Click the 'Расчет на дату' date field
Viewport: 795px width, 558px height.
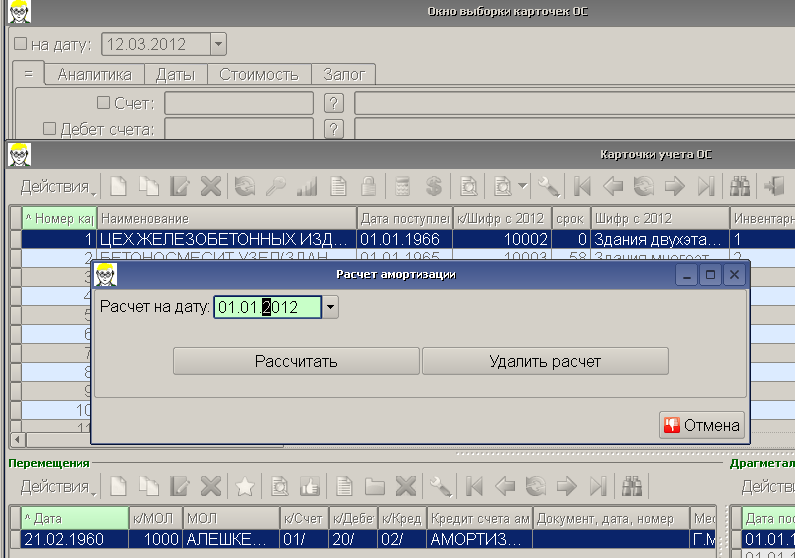pyautogui.click(x=267, y=308)
